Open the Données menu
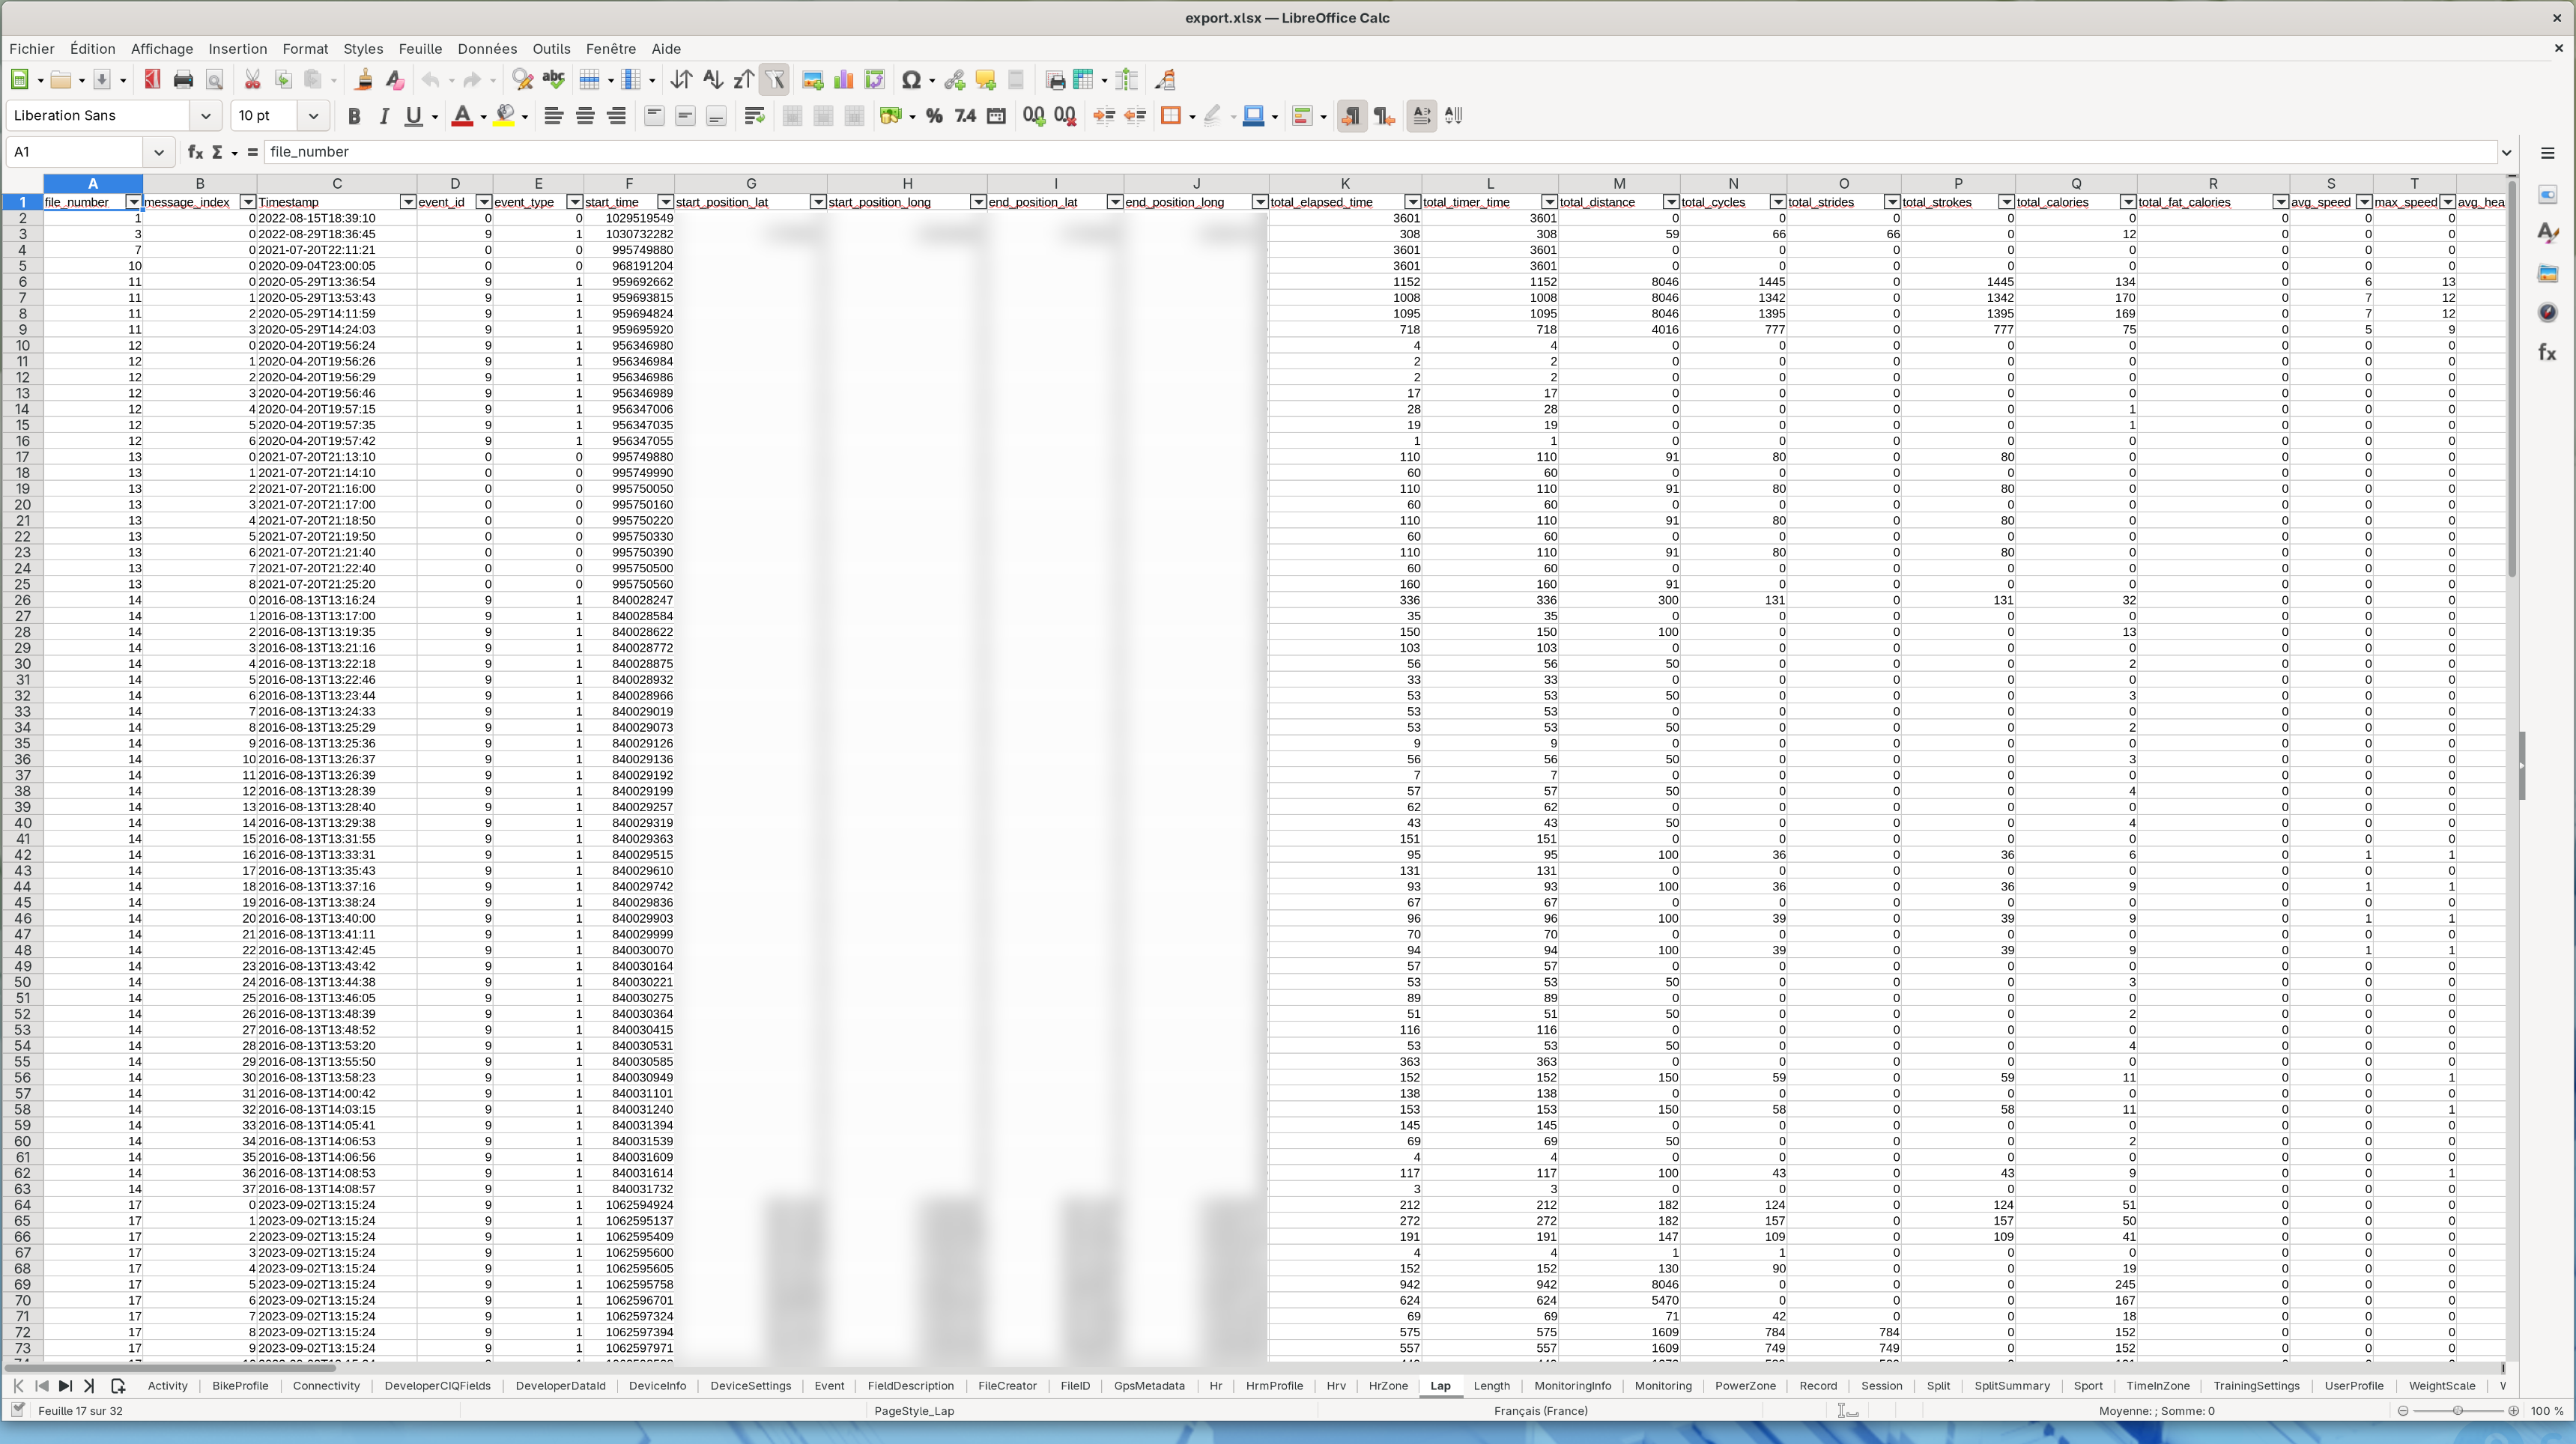 pyautogui.click(x=487, y=49)
